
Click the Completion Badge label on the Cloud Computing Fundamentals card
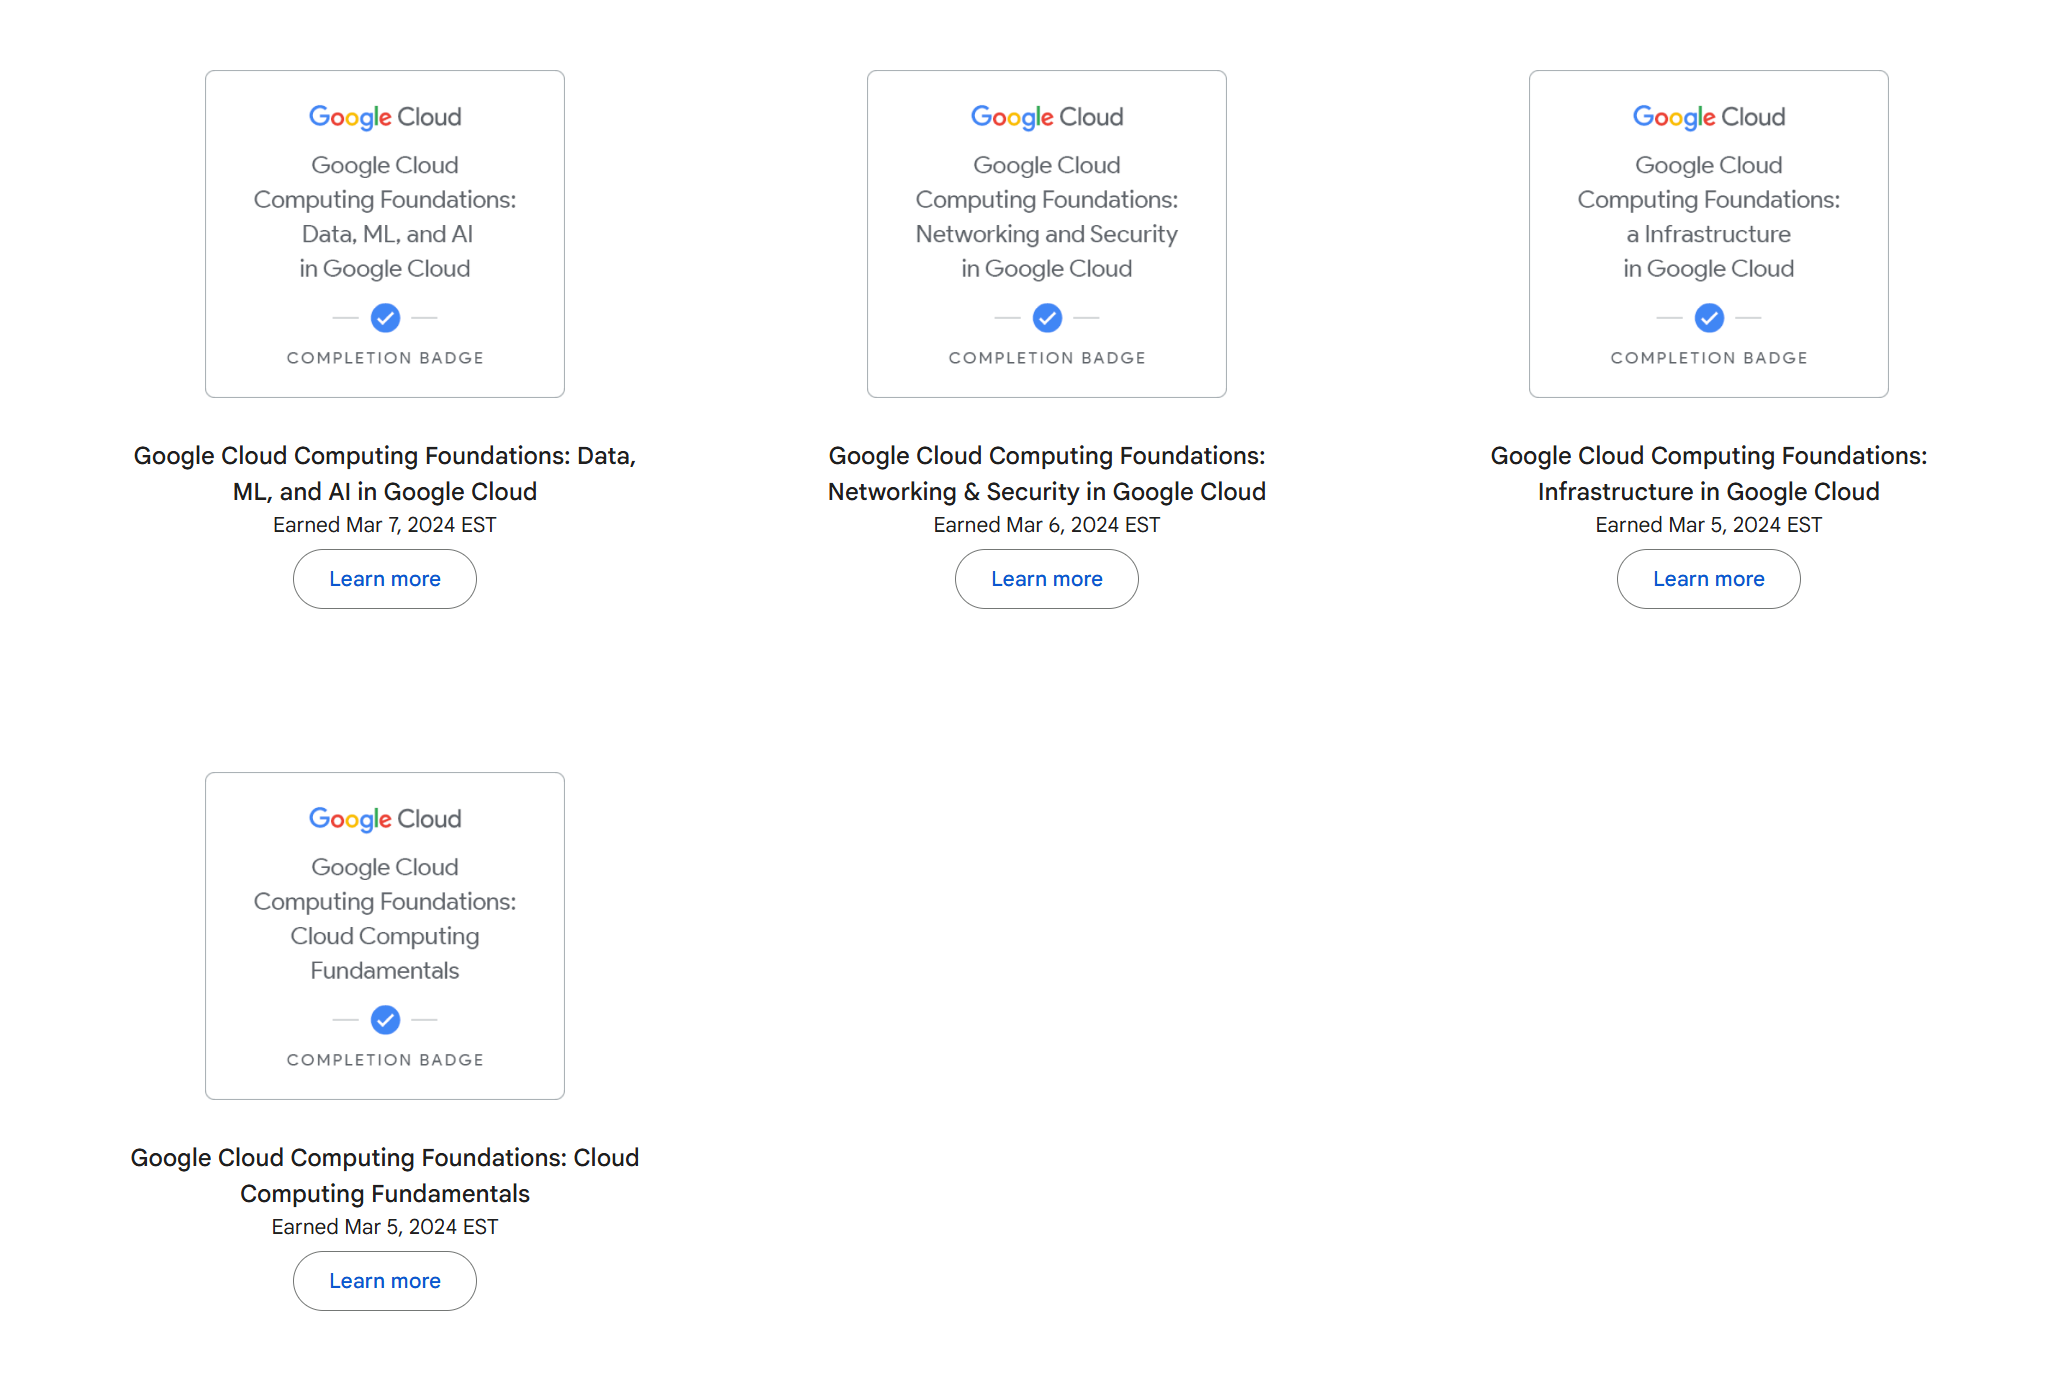(x=385, y=1060)
